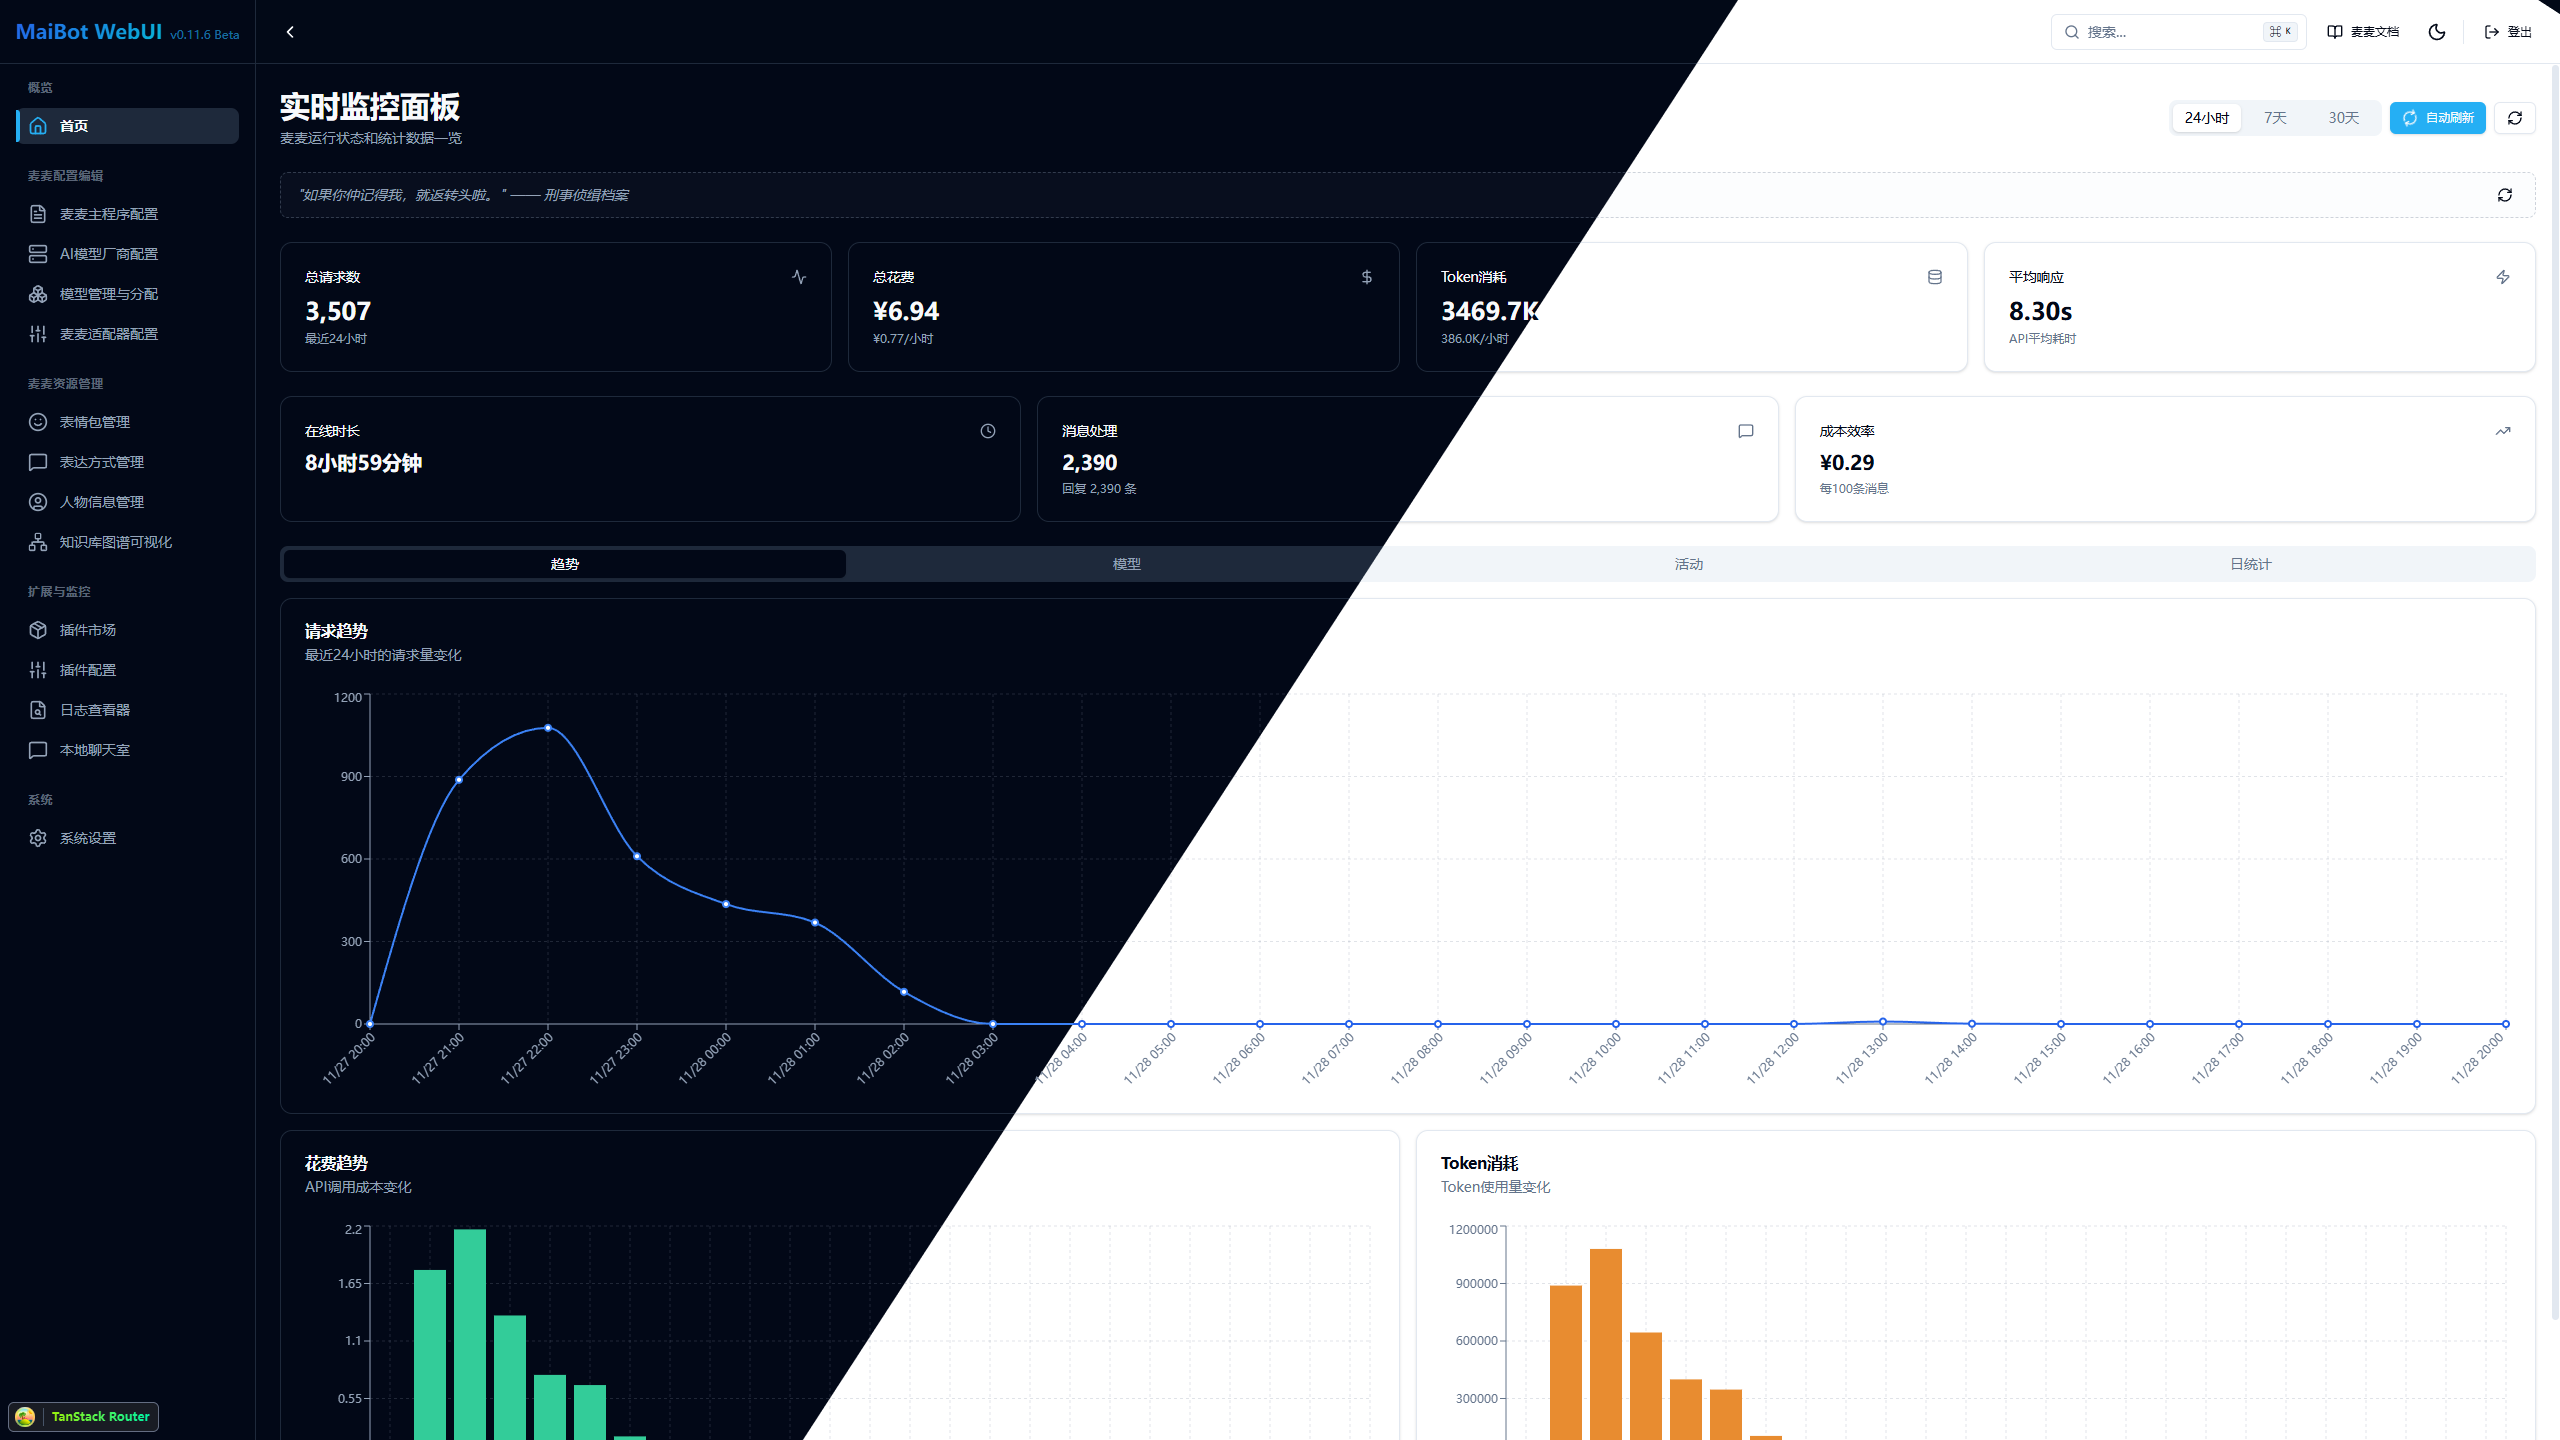Select the 7天 time range
The height and width of the screenshot is (1440, 2560).
[2274, 117]
